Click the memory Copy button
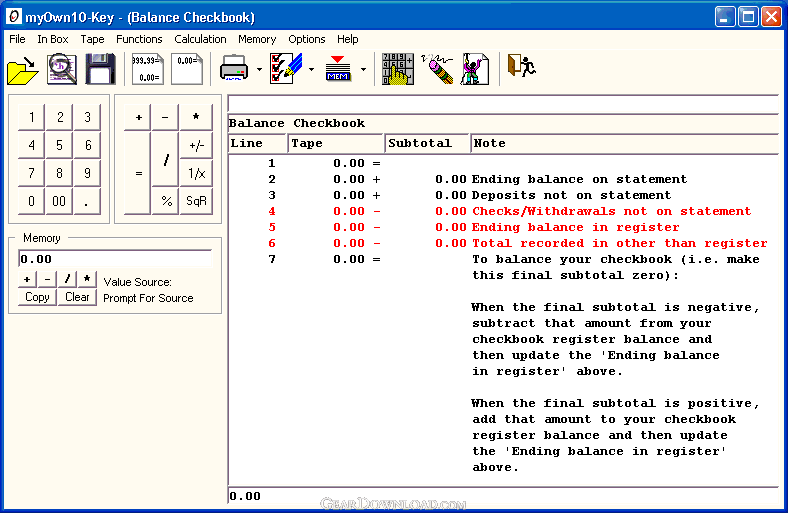Image resolution: width=788 pixels, height=513 pixels. 37,297
